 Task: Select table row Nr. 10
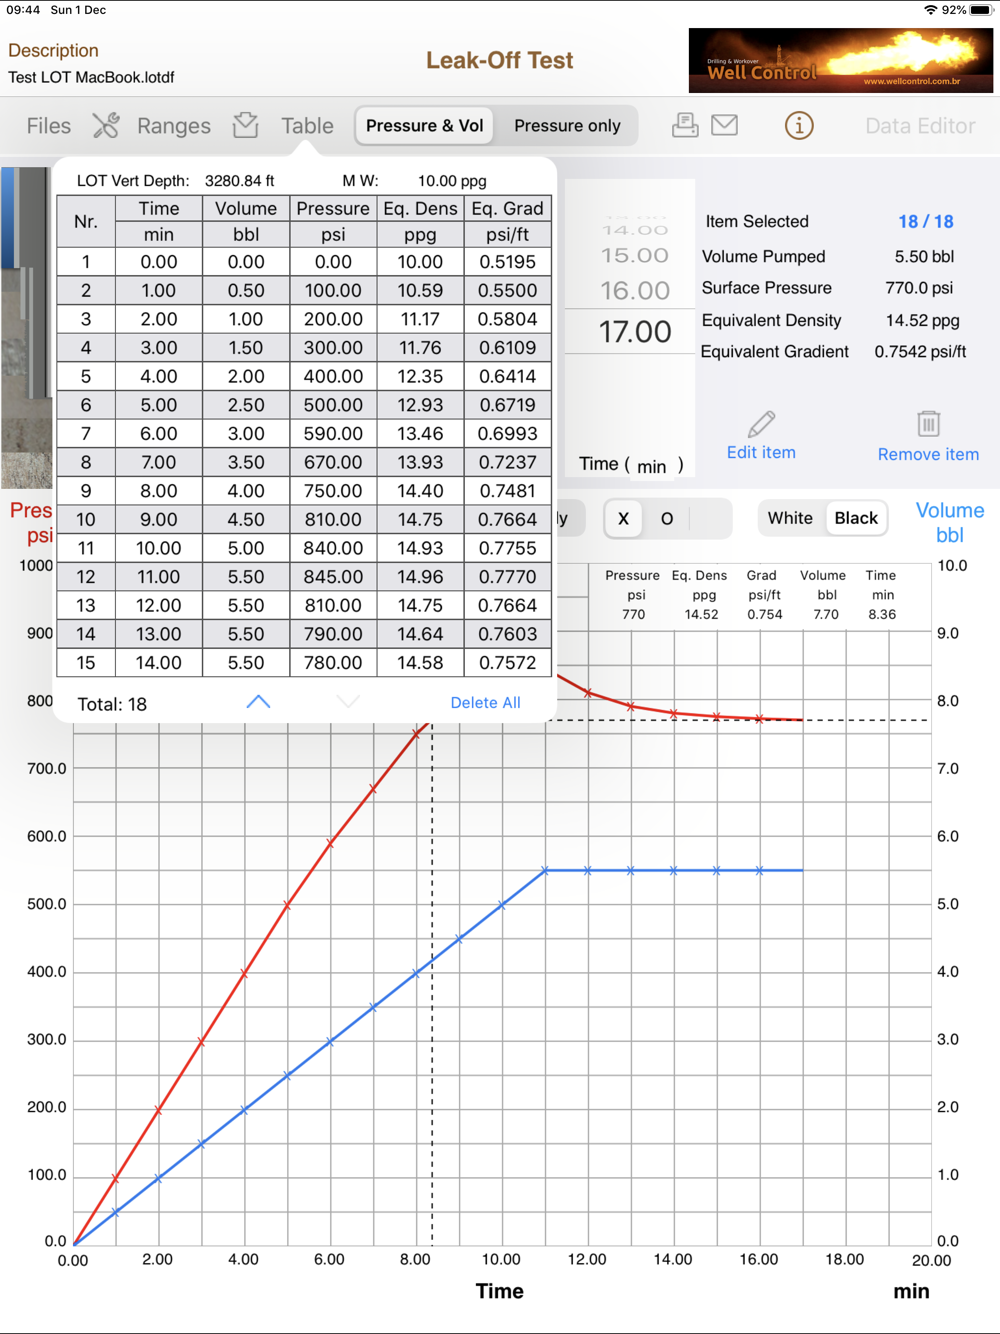(304, 520)
